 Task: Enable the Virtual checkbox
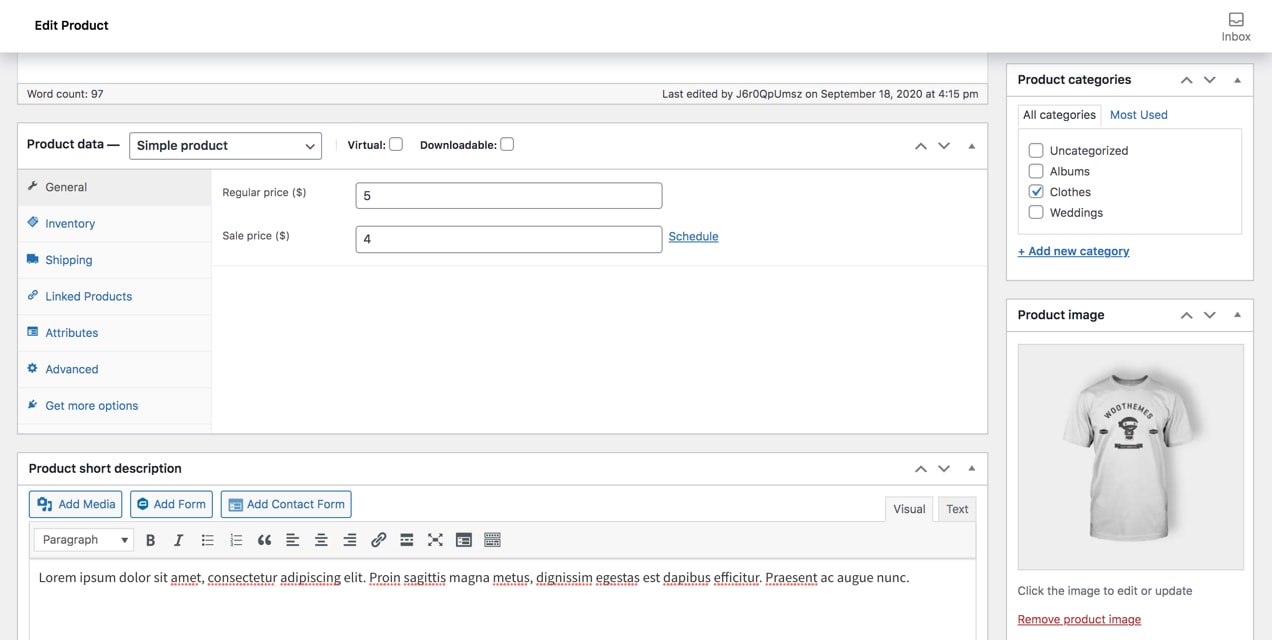pyautogui.click(x=396, y=144)
